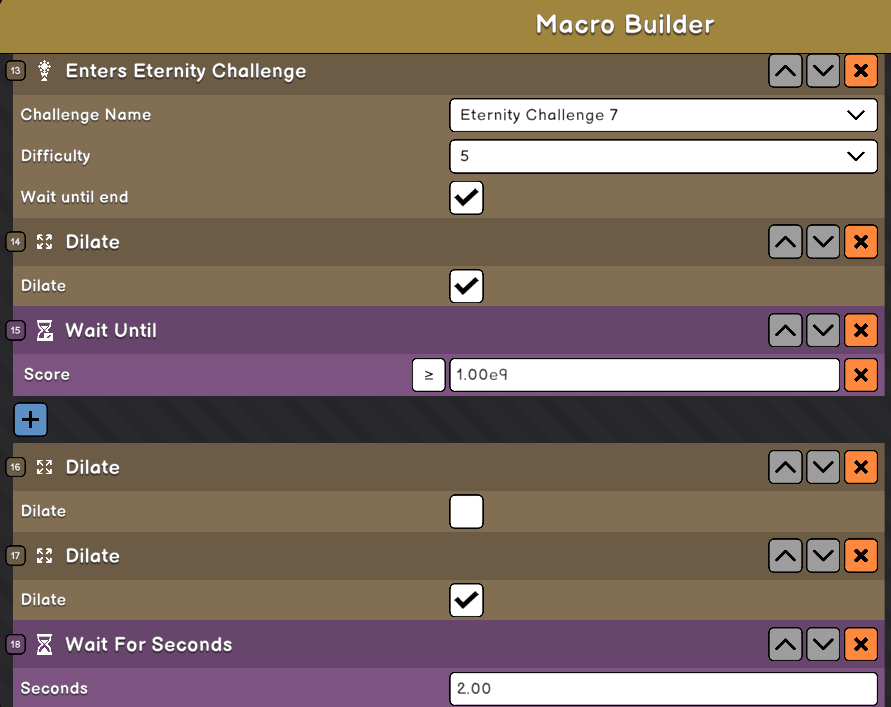Enable the Dilate checkbox in step 16
This screenshot has height=707, width=891.
(467, 511)
